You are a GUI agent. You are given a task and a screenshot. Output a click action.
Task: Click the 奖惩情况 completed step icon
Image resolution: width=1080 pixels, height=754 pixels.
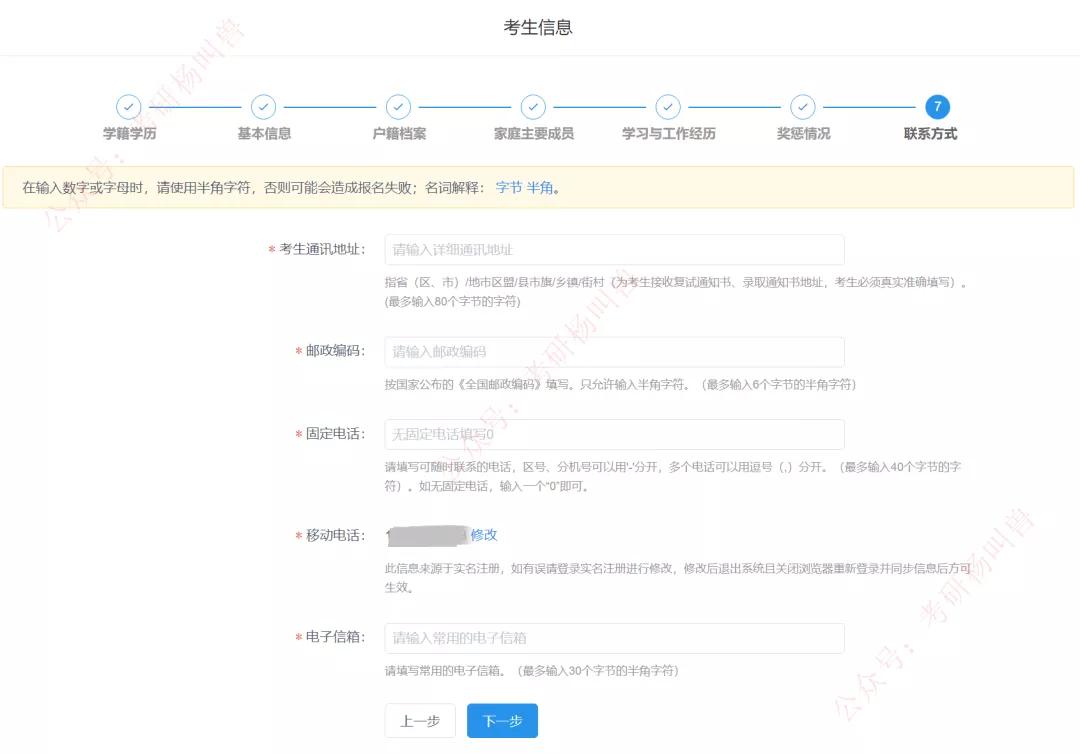click(802, 106)
